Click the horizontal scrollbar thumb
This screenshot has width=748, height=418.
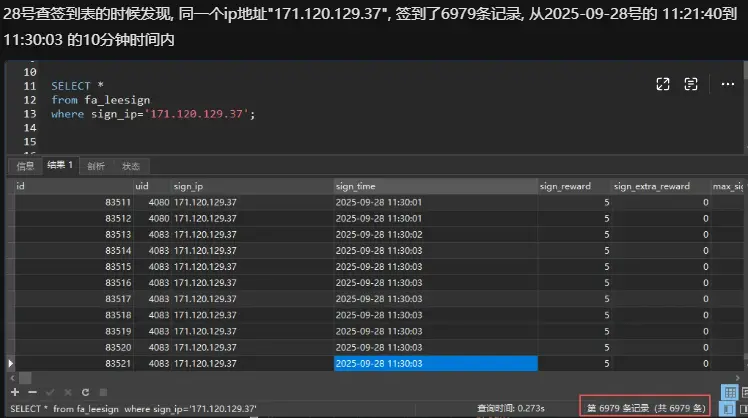click(x=25, y=378)
